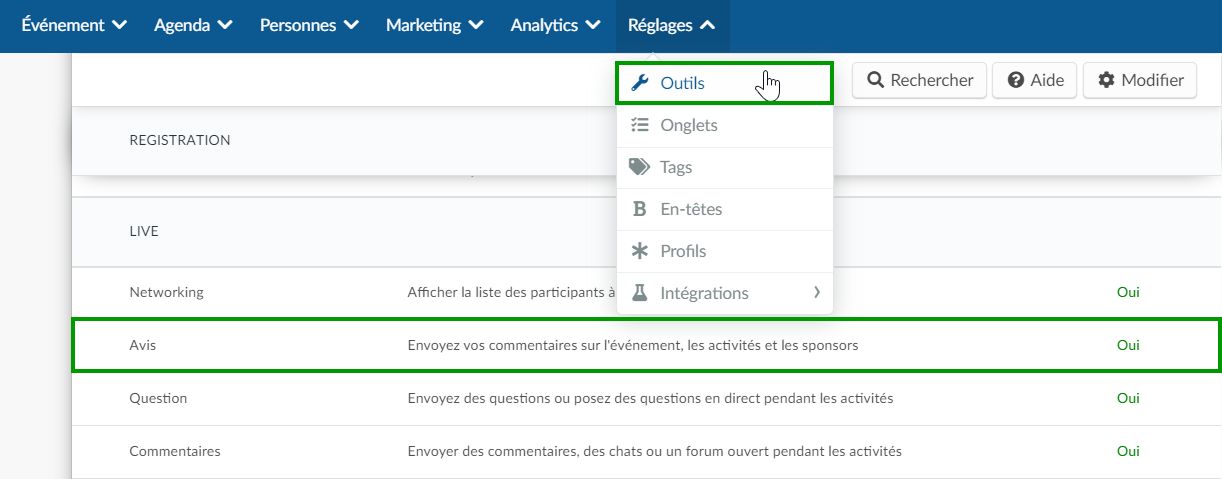Viewport: 1222px width, 479px height.
Task: Click the Question row description text
Action: click(650, 398)
